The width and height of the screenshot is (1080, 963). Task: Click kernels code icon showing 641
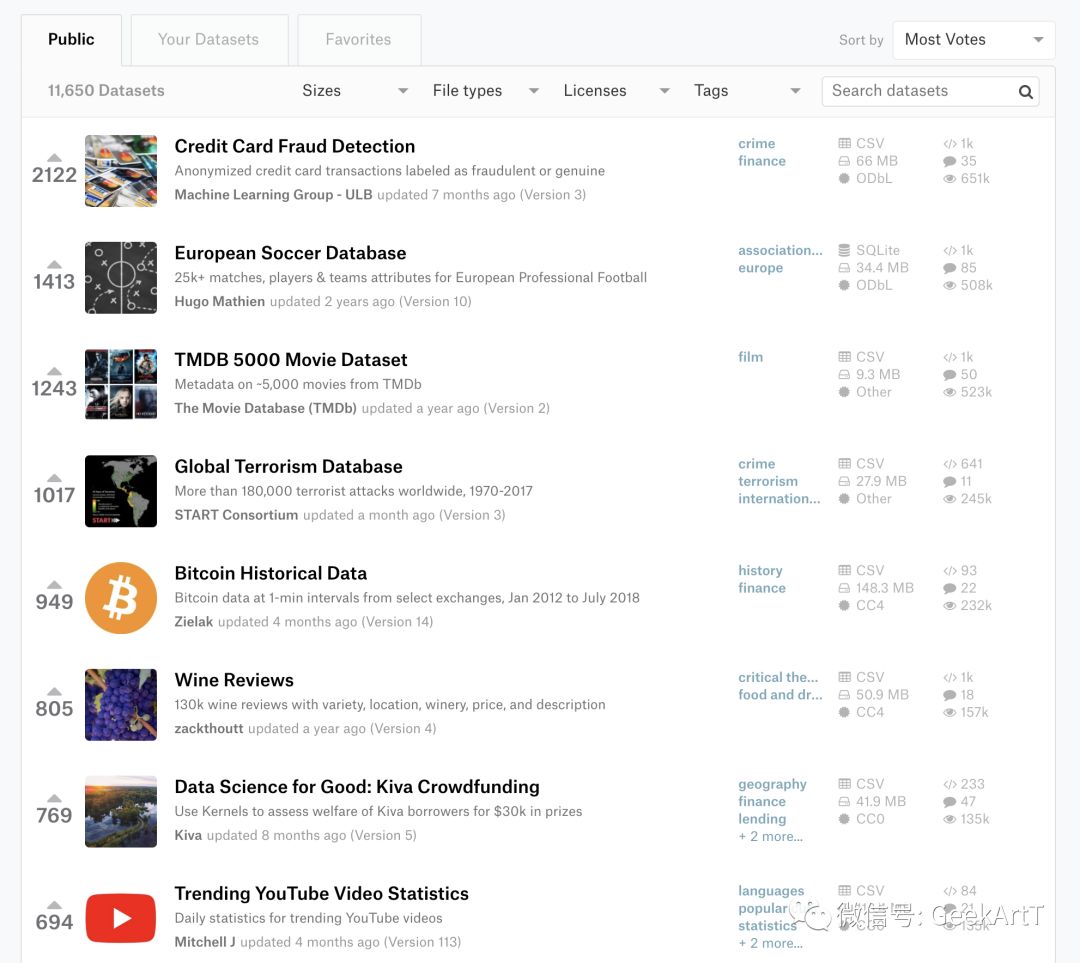950,464
